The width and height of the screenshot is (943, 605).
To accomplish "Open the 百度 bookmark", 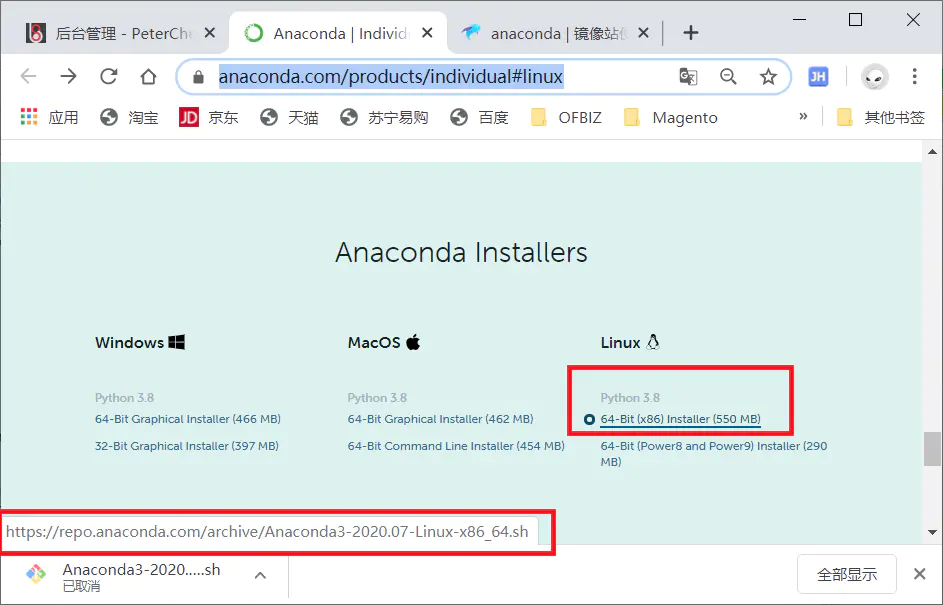I will pos(479,117).
